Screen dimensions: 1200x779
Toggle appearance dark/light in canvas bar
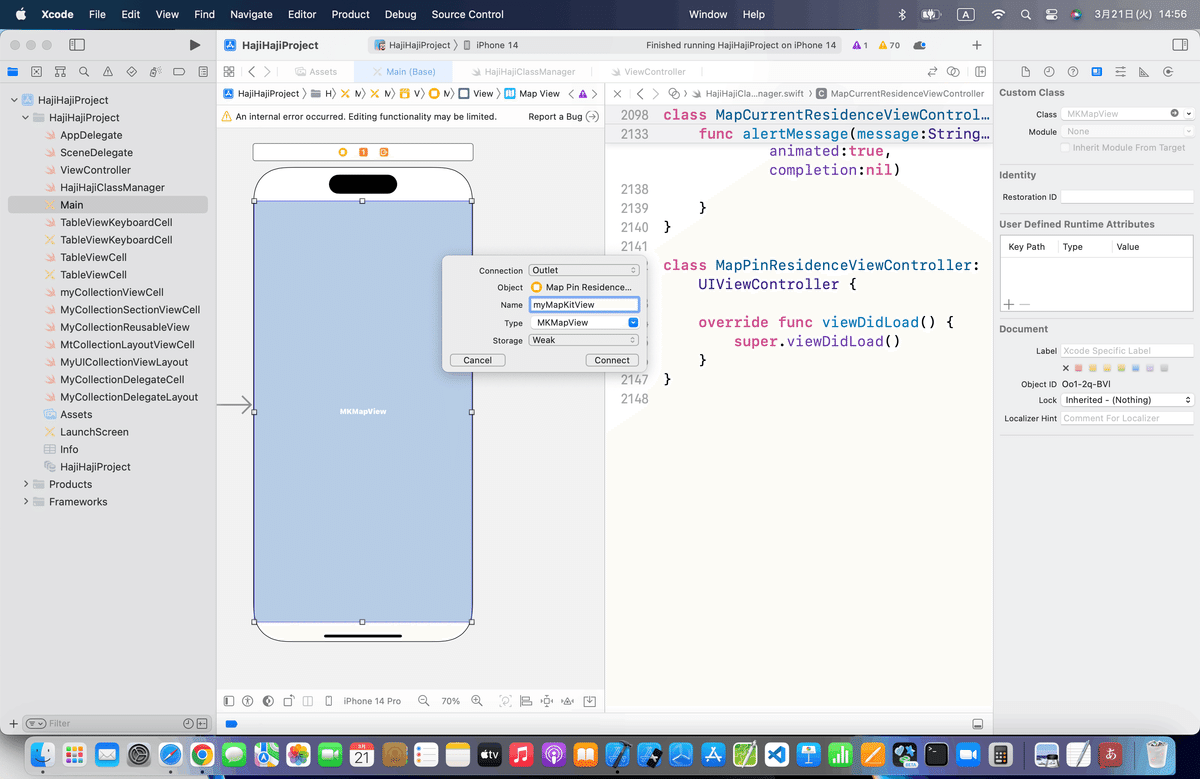click(267, 701)
